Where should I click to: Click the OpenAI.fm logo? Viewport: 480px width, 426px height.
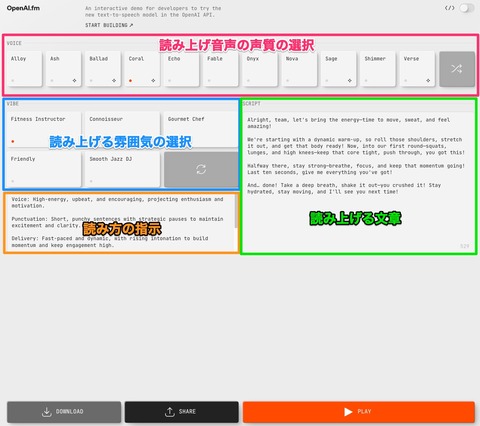[23, 8]
